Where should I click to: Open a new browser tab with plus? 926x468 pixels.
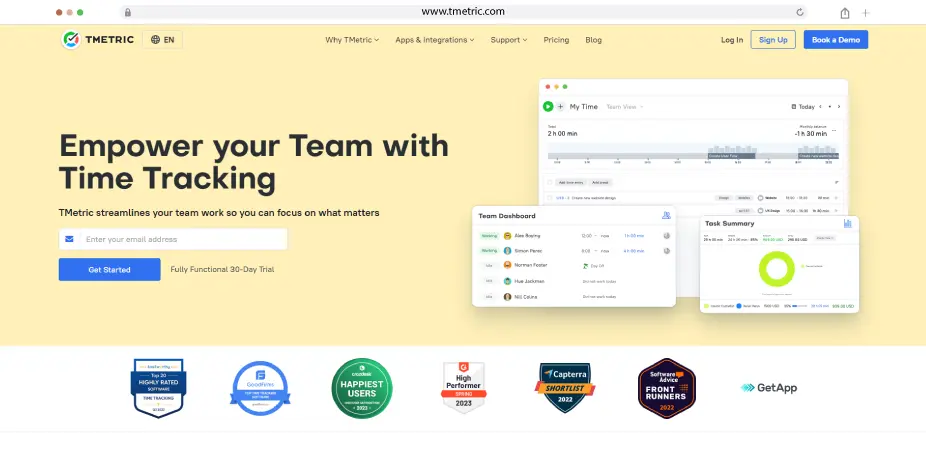point(866,12)
